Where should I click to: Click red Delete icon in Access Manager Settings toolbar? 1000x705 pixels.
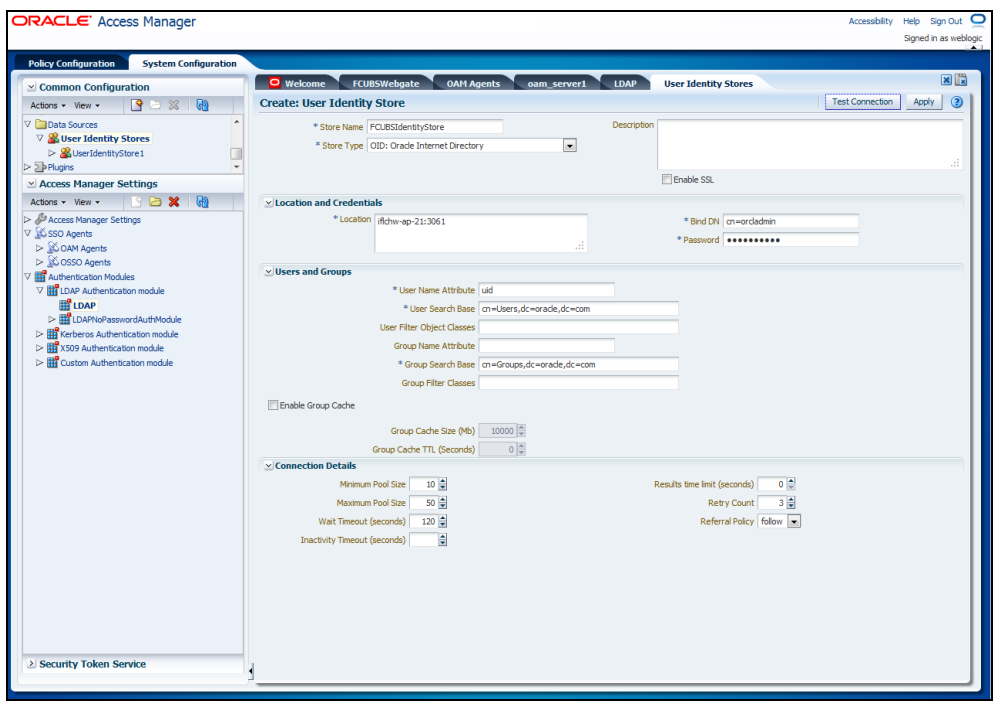coord(173,202)
